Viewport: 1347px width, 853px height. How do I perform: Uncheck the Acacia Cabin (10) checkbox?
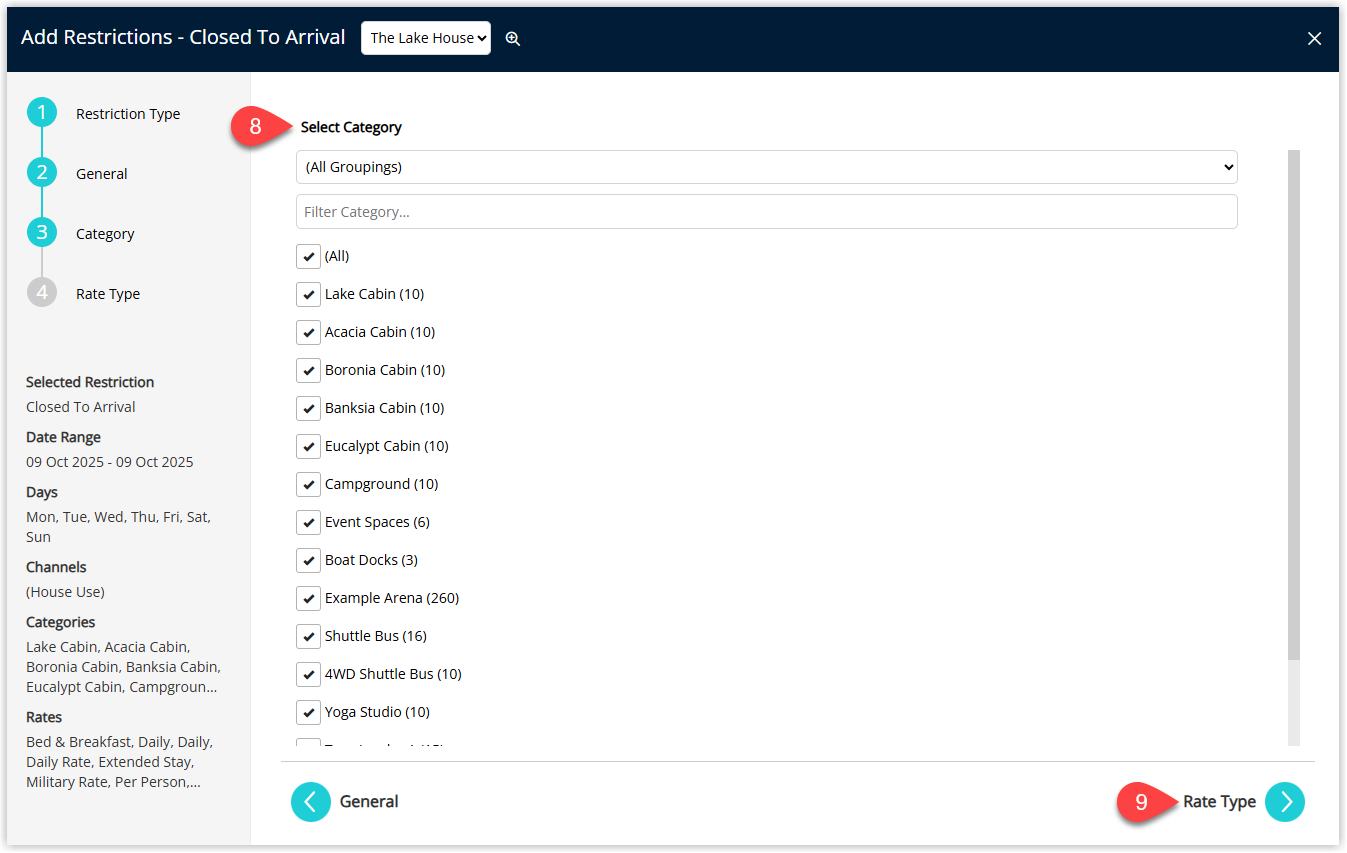308,332
